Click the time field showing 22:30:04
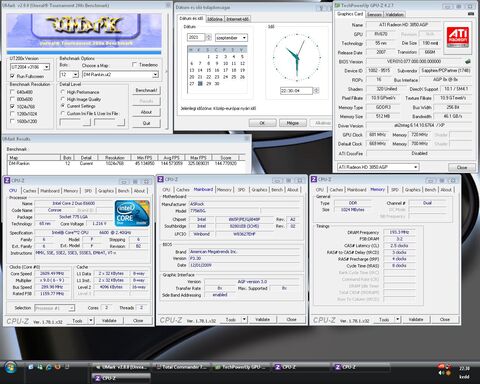The height and width of the screenshot is (384, 480). 296,91
